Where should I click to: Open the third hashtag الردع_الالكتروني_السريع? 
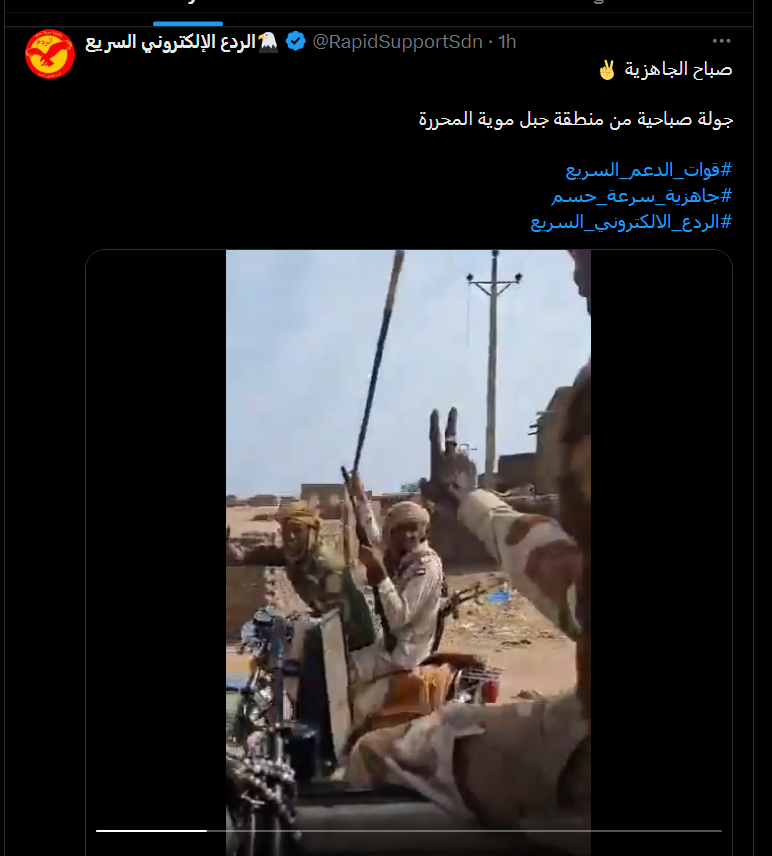[631, 222]
